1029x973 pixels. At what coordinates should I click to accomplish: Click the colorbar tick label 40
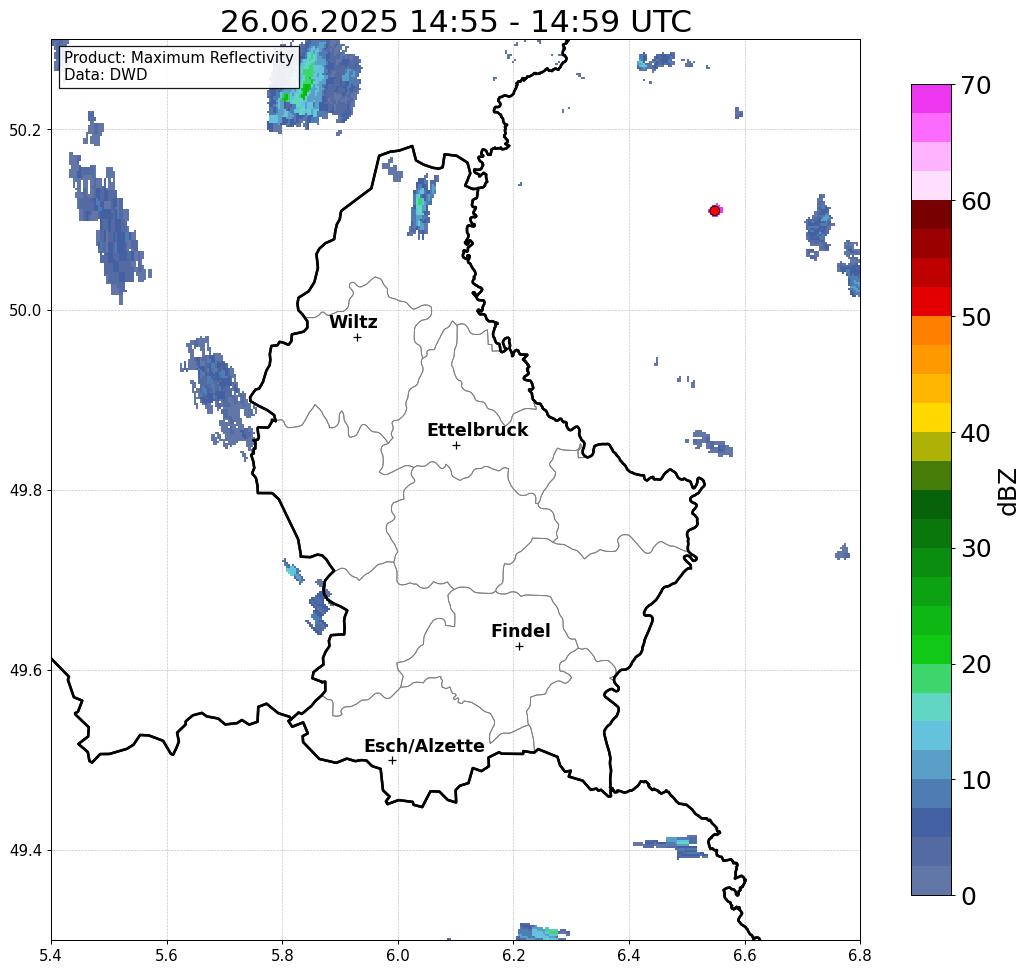tap(975, 433)
